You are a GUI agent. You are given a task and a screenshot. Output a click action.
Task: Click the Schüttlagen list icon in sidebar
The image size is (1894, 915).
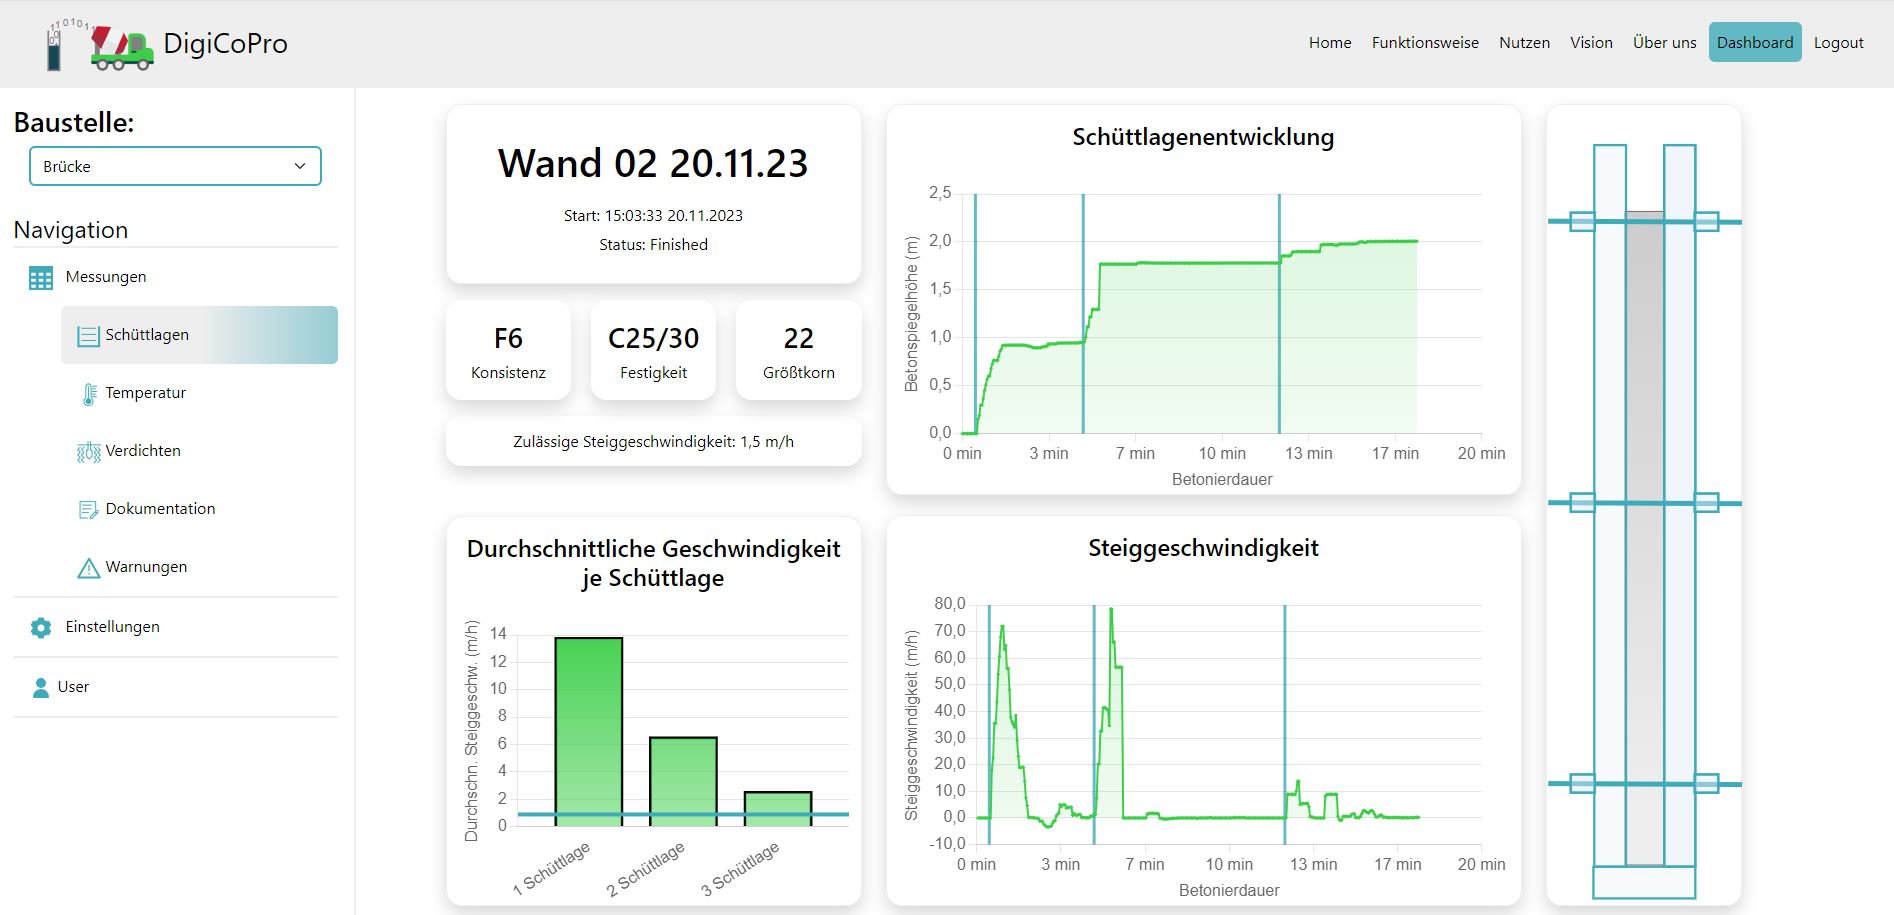(x=88, y=336)
